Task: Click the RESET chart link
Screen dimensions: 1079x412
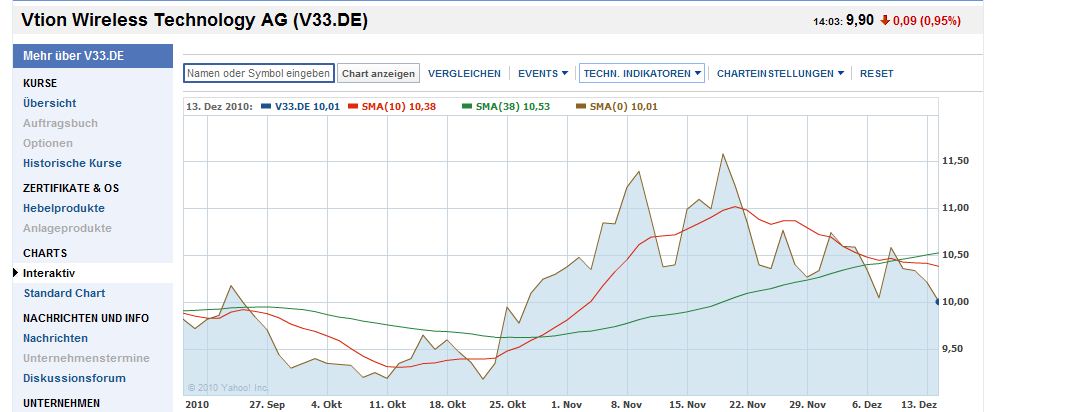Action: pos(877,74)
